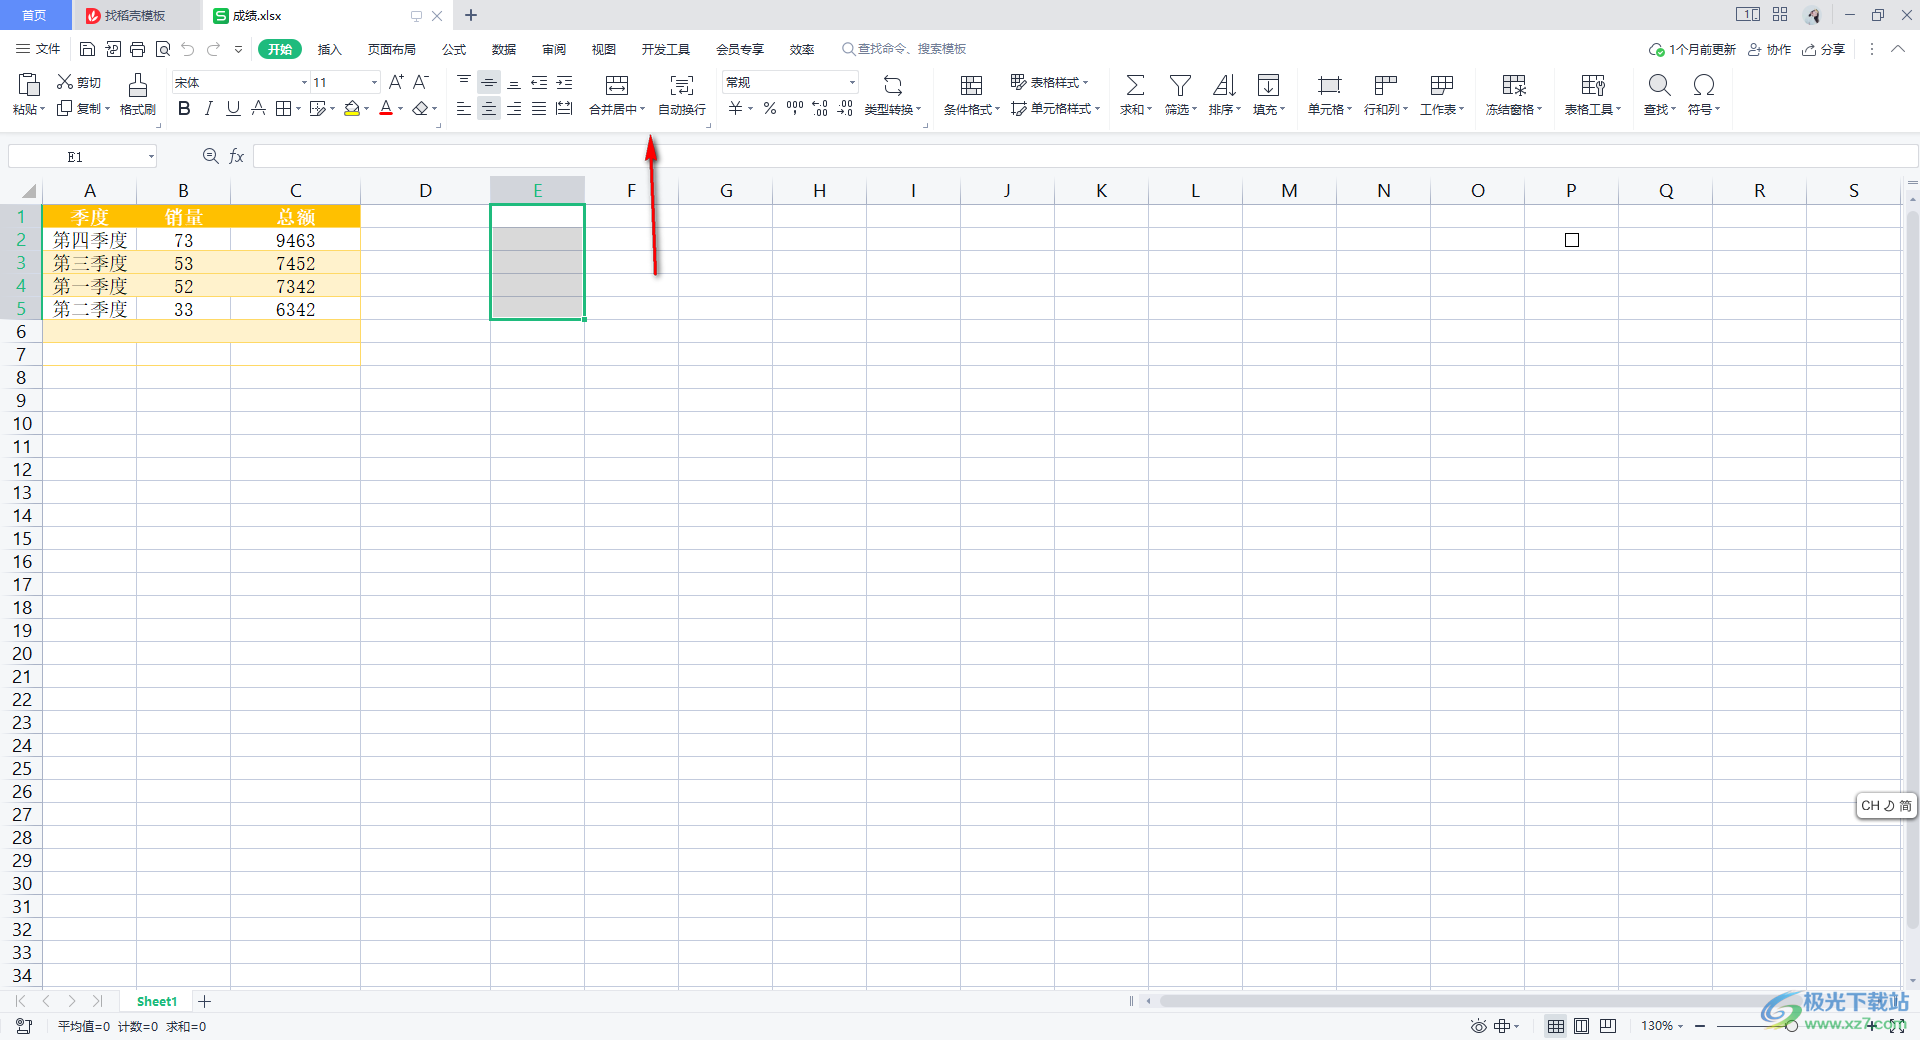Screen dimensions: 1920x1040
Task: Click the Sort (排序) icon
Action: point(1224,85)
